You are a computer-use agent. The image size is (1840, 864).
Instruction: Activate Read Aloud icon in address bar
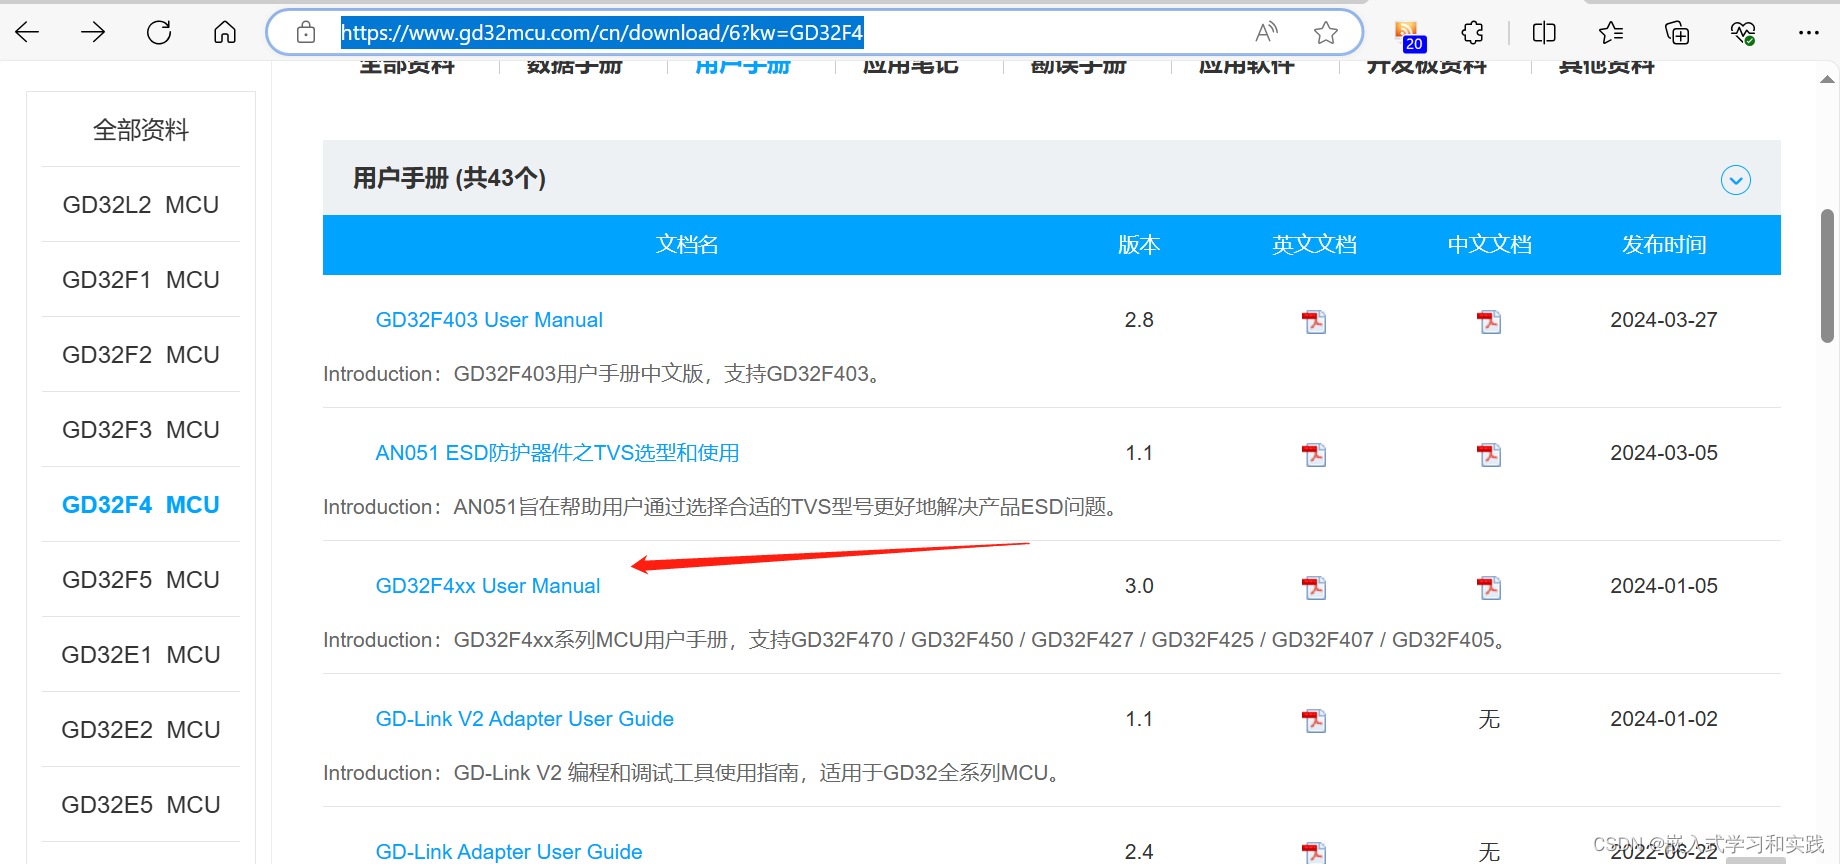click(x=1267, y=32)
